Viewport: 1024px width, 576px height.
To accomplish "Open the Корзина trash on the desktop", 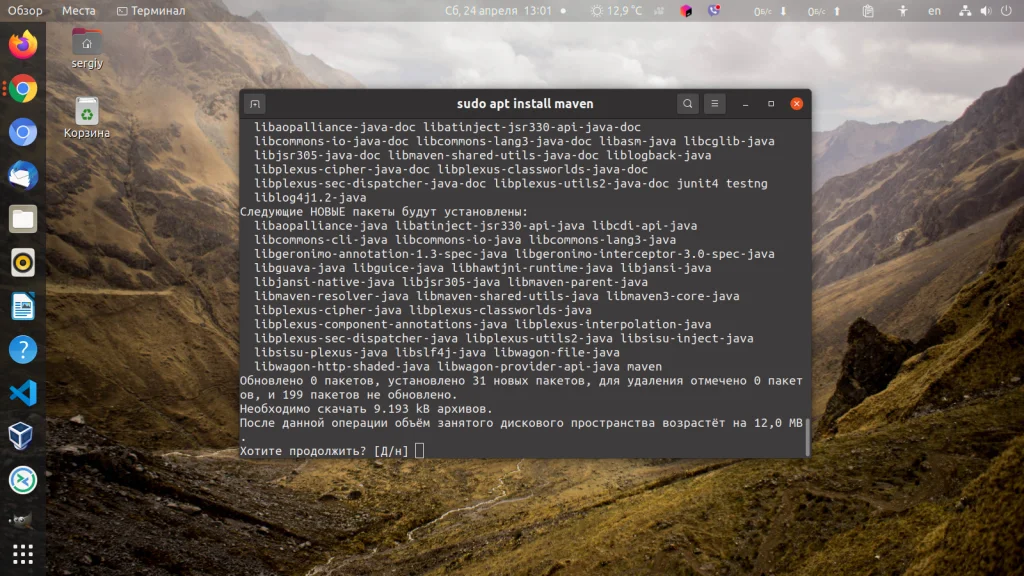I will click(86, 110).
